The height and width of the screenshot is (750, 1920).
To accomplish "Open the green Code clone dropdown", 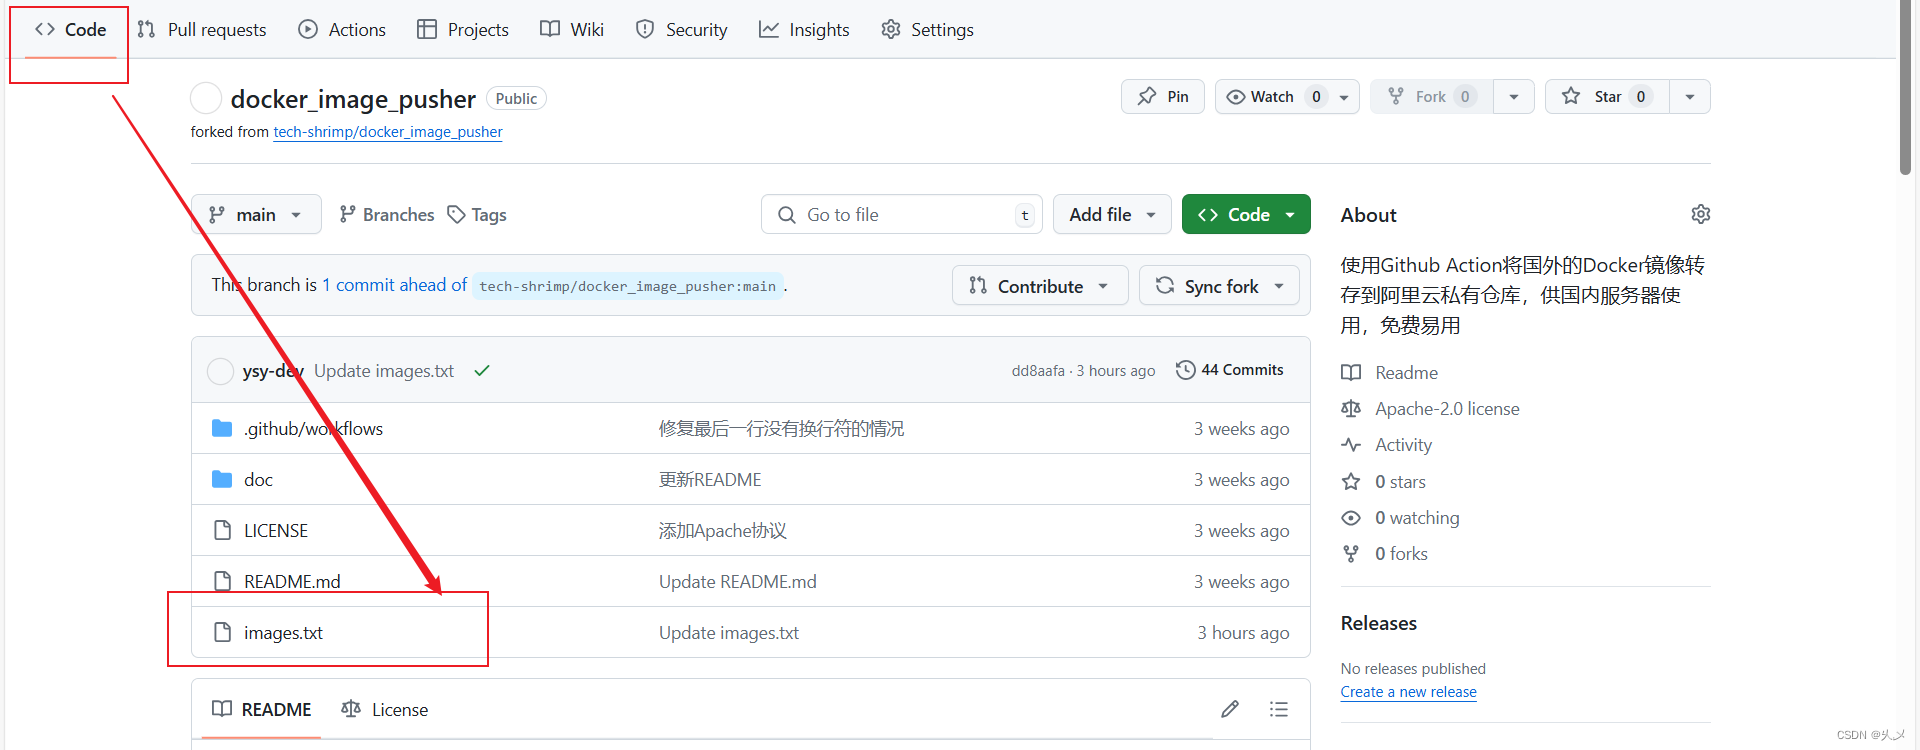I will [1246, 215].
